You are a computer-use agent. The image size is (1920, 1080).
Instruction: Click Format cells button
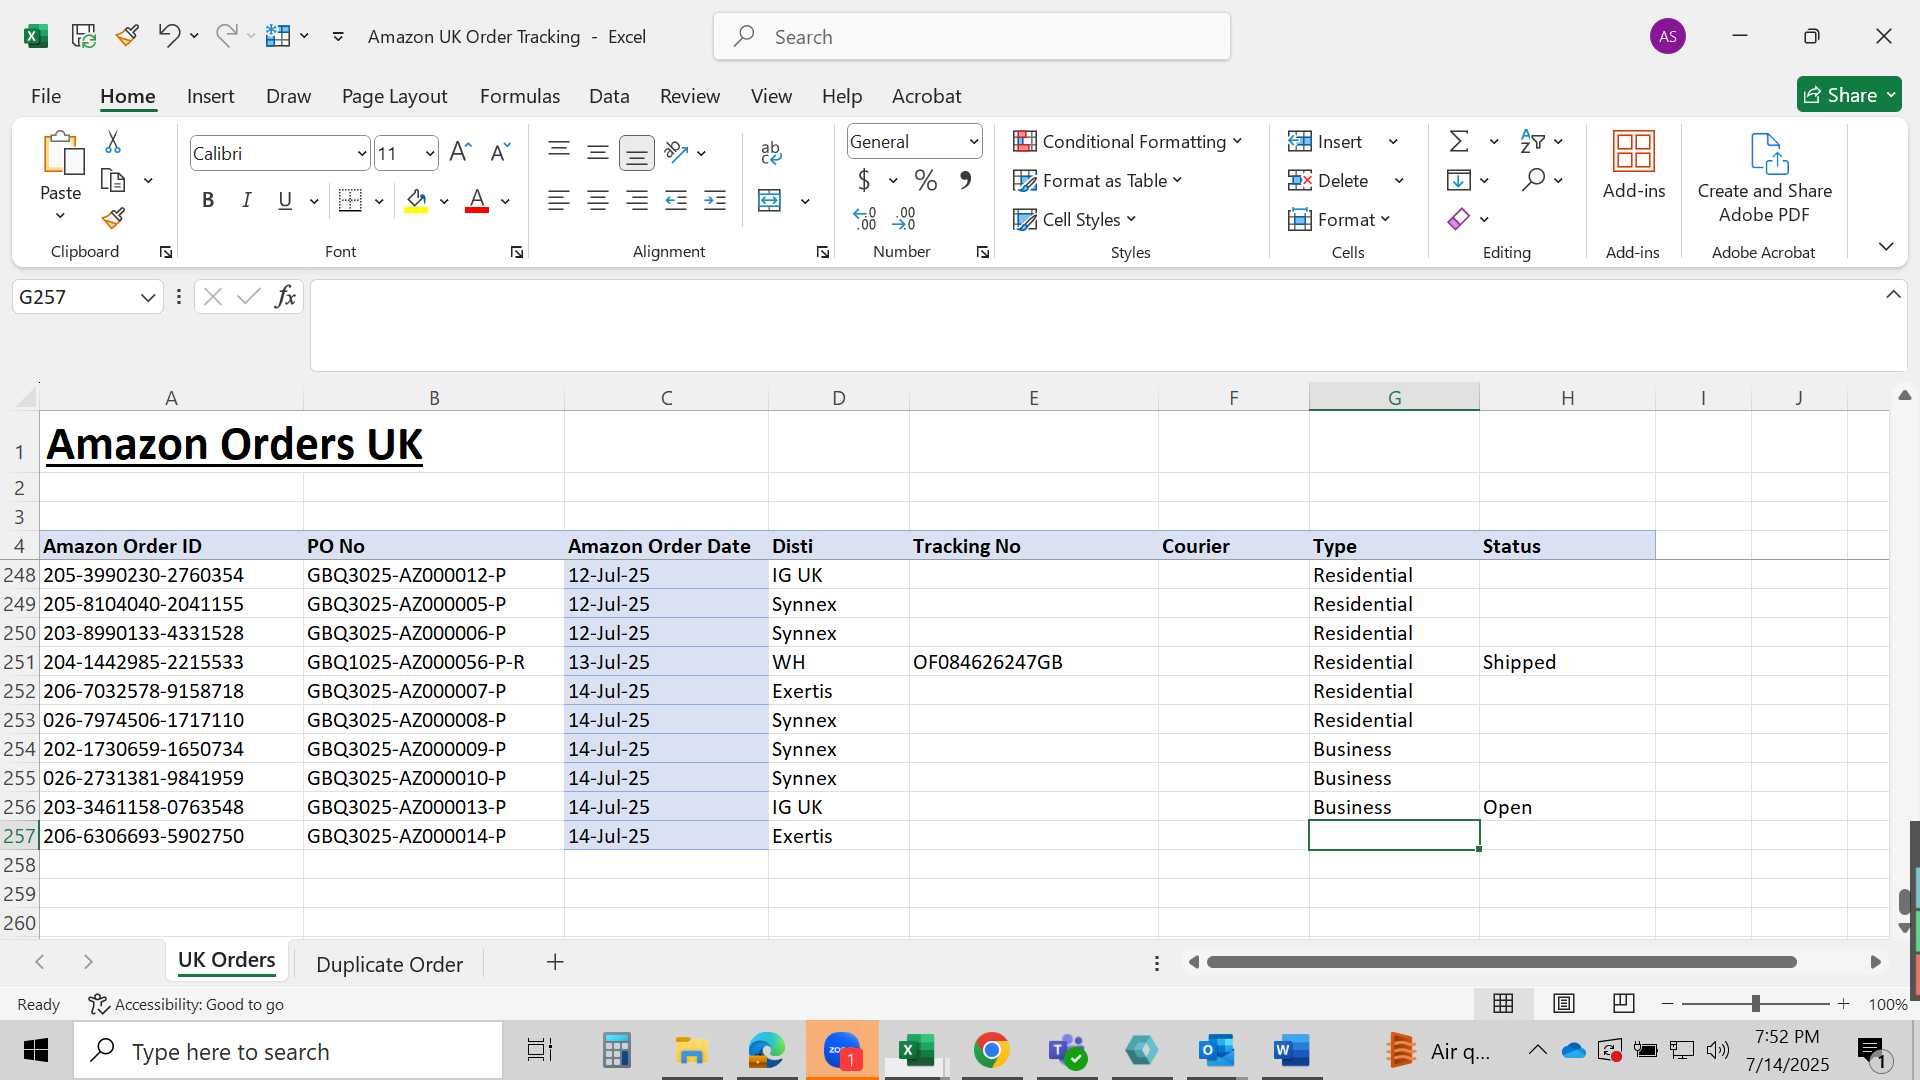[x=1339, y=219]
